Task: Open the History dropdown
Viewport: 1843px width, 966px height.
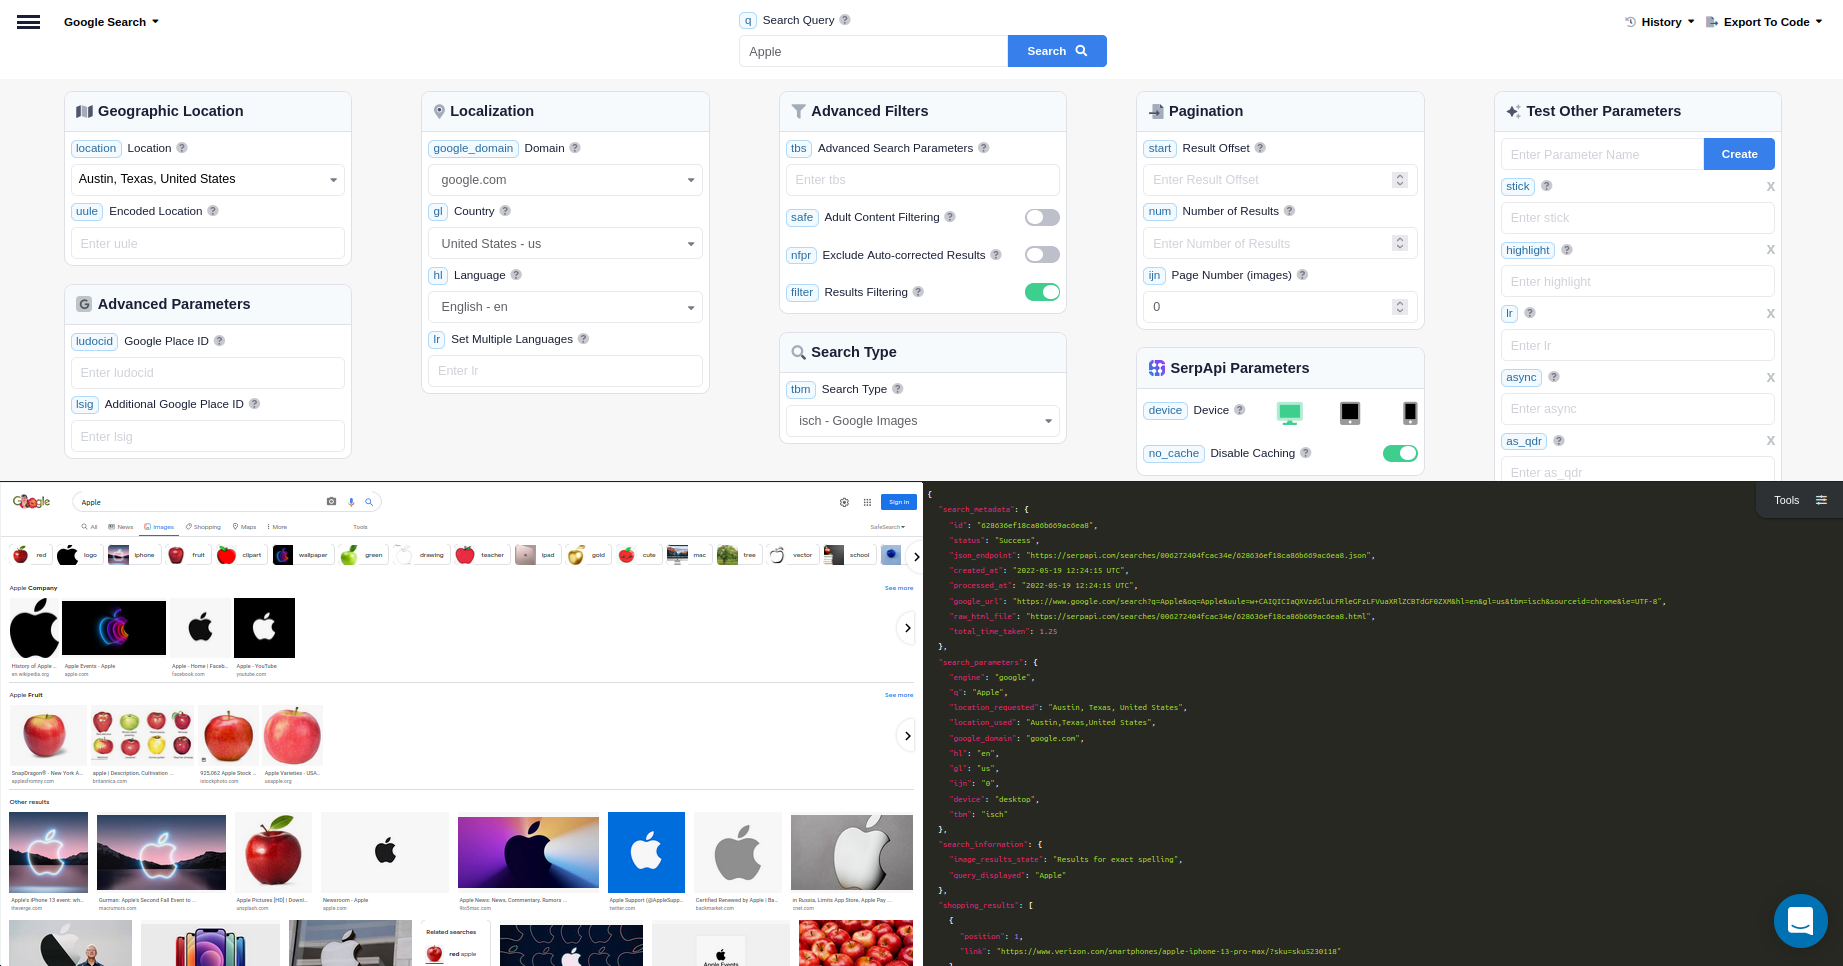Action: point(1660,22)
